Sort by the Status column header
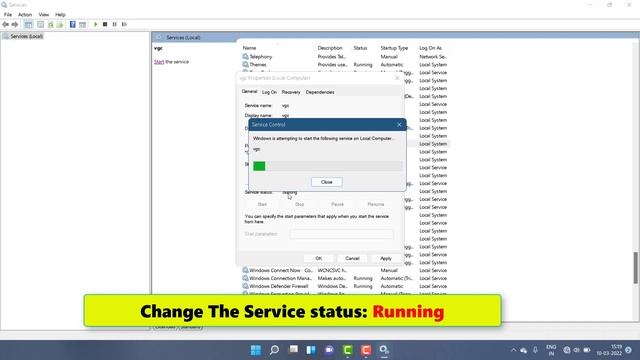Image resolution: width=640 pixels, height=360 pixels. [x=360, y=48]
